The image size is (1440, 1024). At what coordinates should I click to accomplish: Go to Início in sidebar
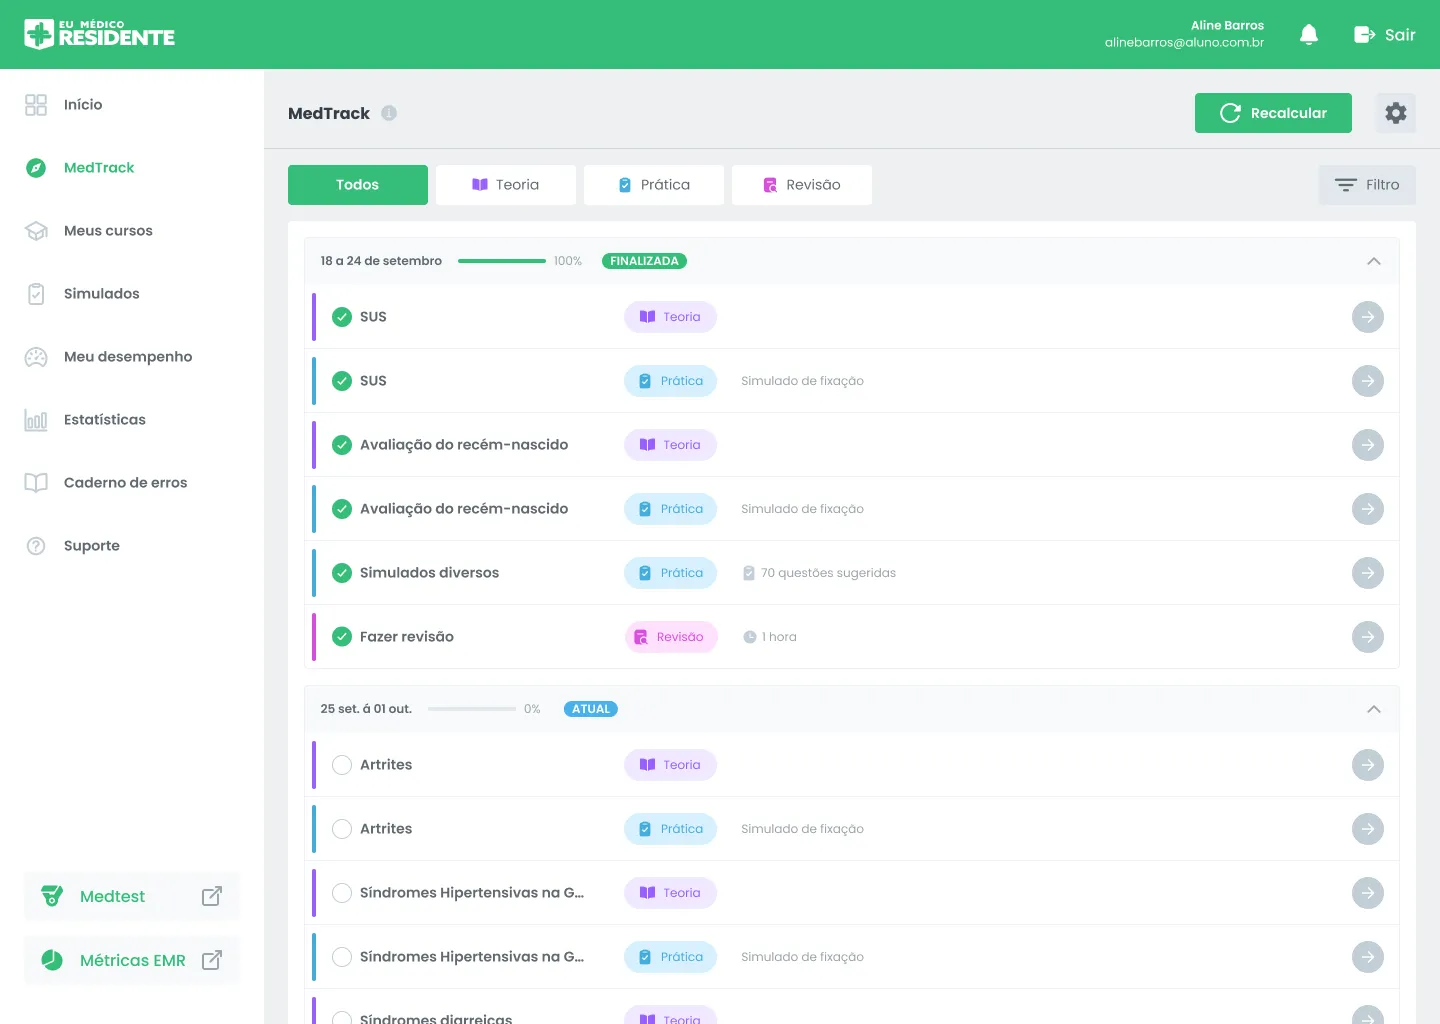pos(83,105)
